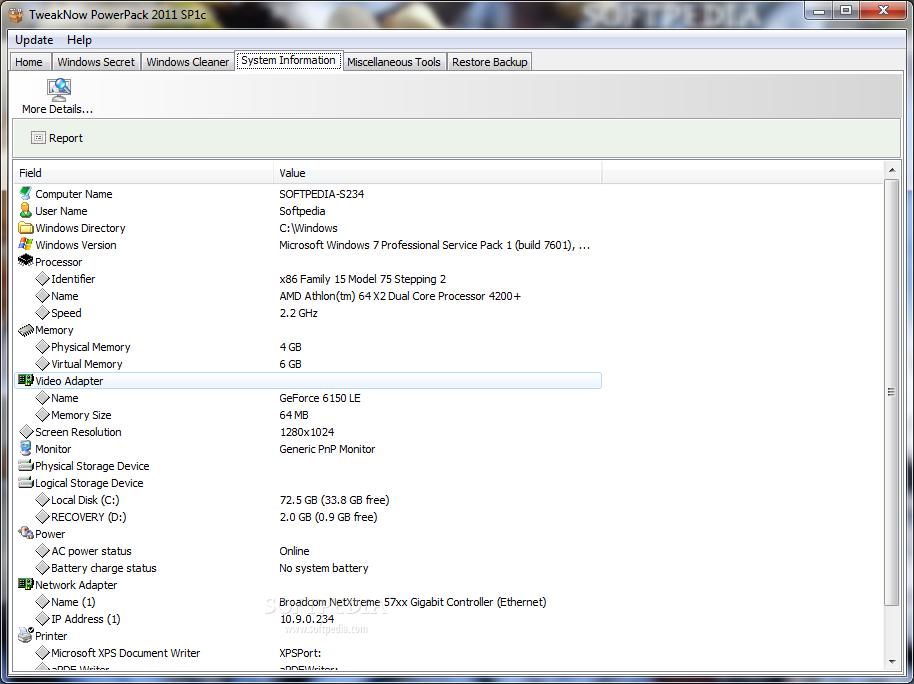Select the Logical Storage Device row

[308, 483]
